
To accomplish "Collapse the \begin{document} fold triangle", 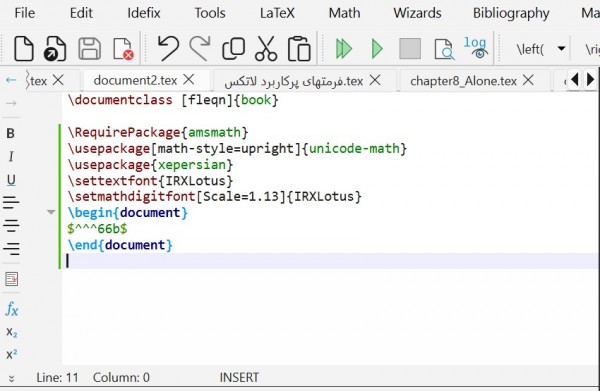I will [x=51, y=212].
